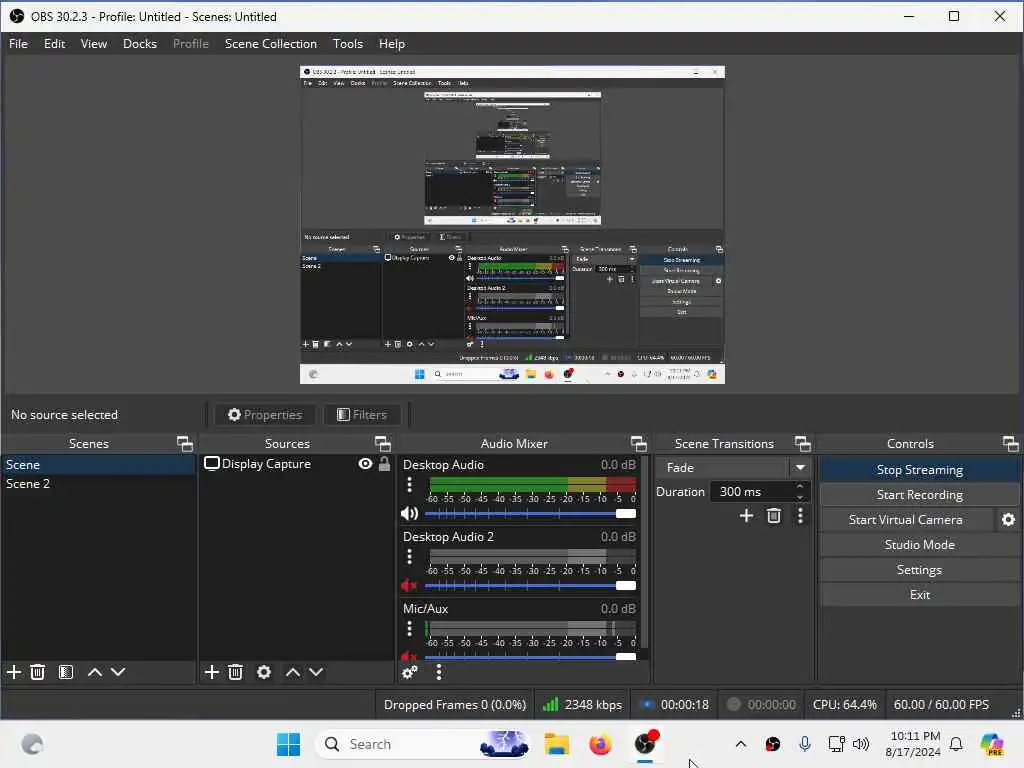This screenshot has height=768, width=1024.
Task: Open the Help menu
Action: point(392,44)
